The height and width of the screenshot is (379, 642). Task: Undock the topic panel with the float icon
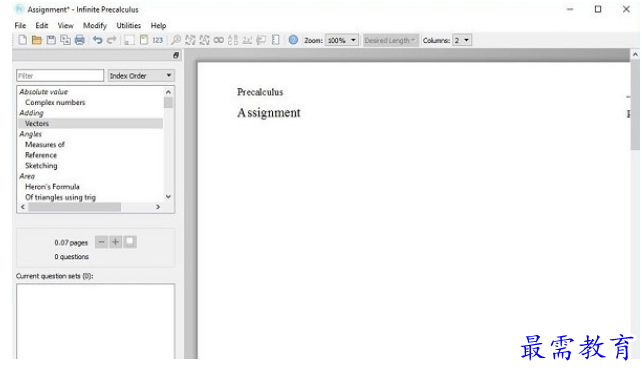[x=176, y=55]
